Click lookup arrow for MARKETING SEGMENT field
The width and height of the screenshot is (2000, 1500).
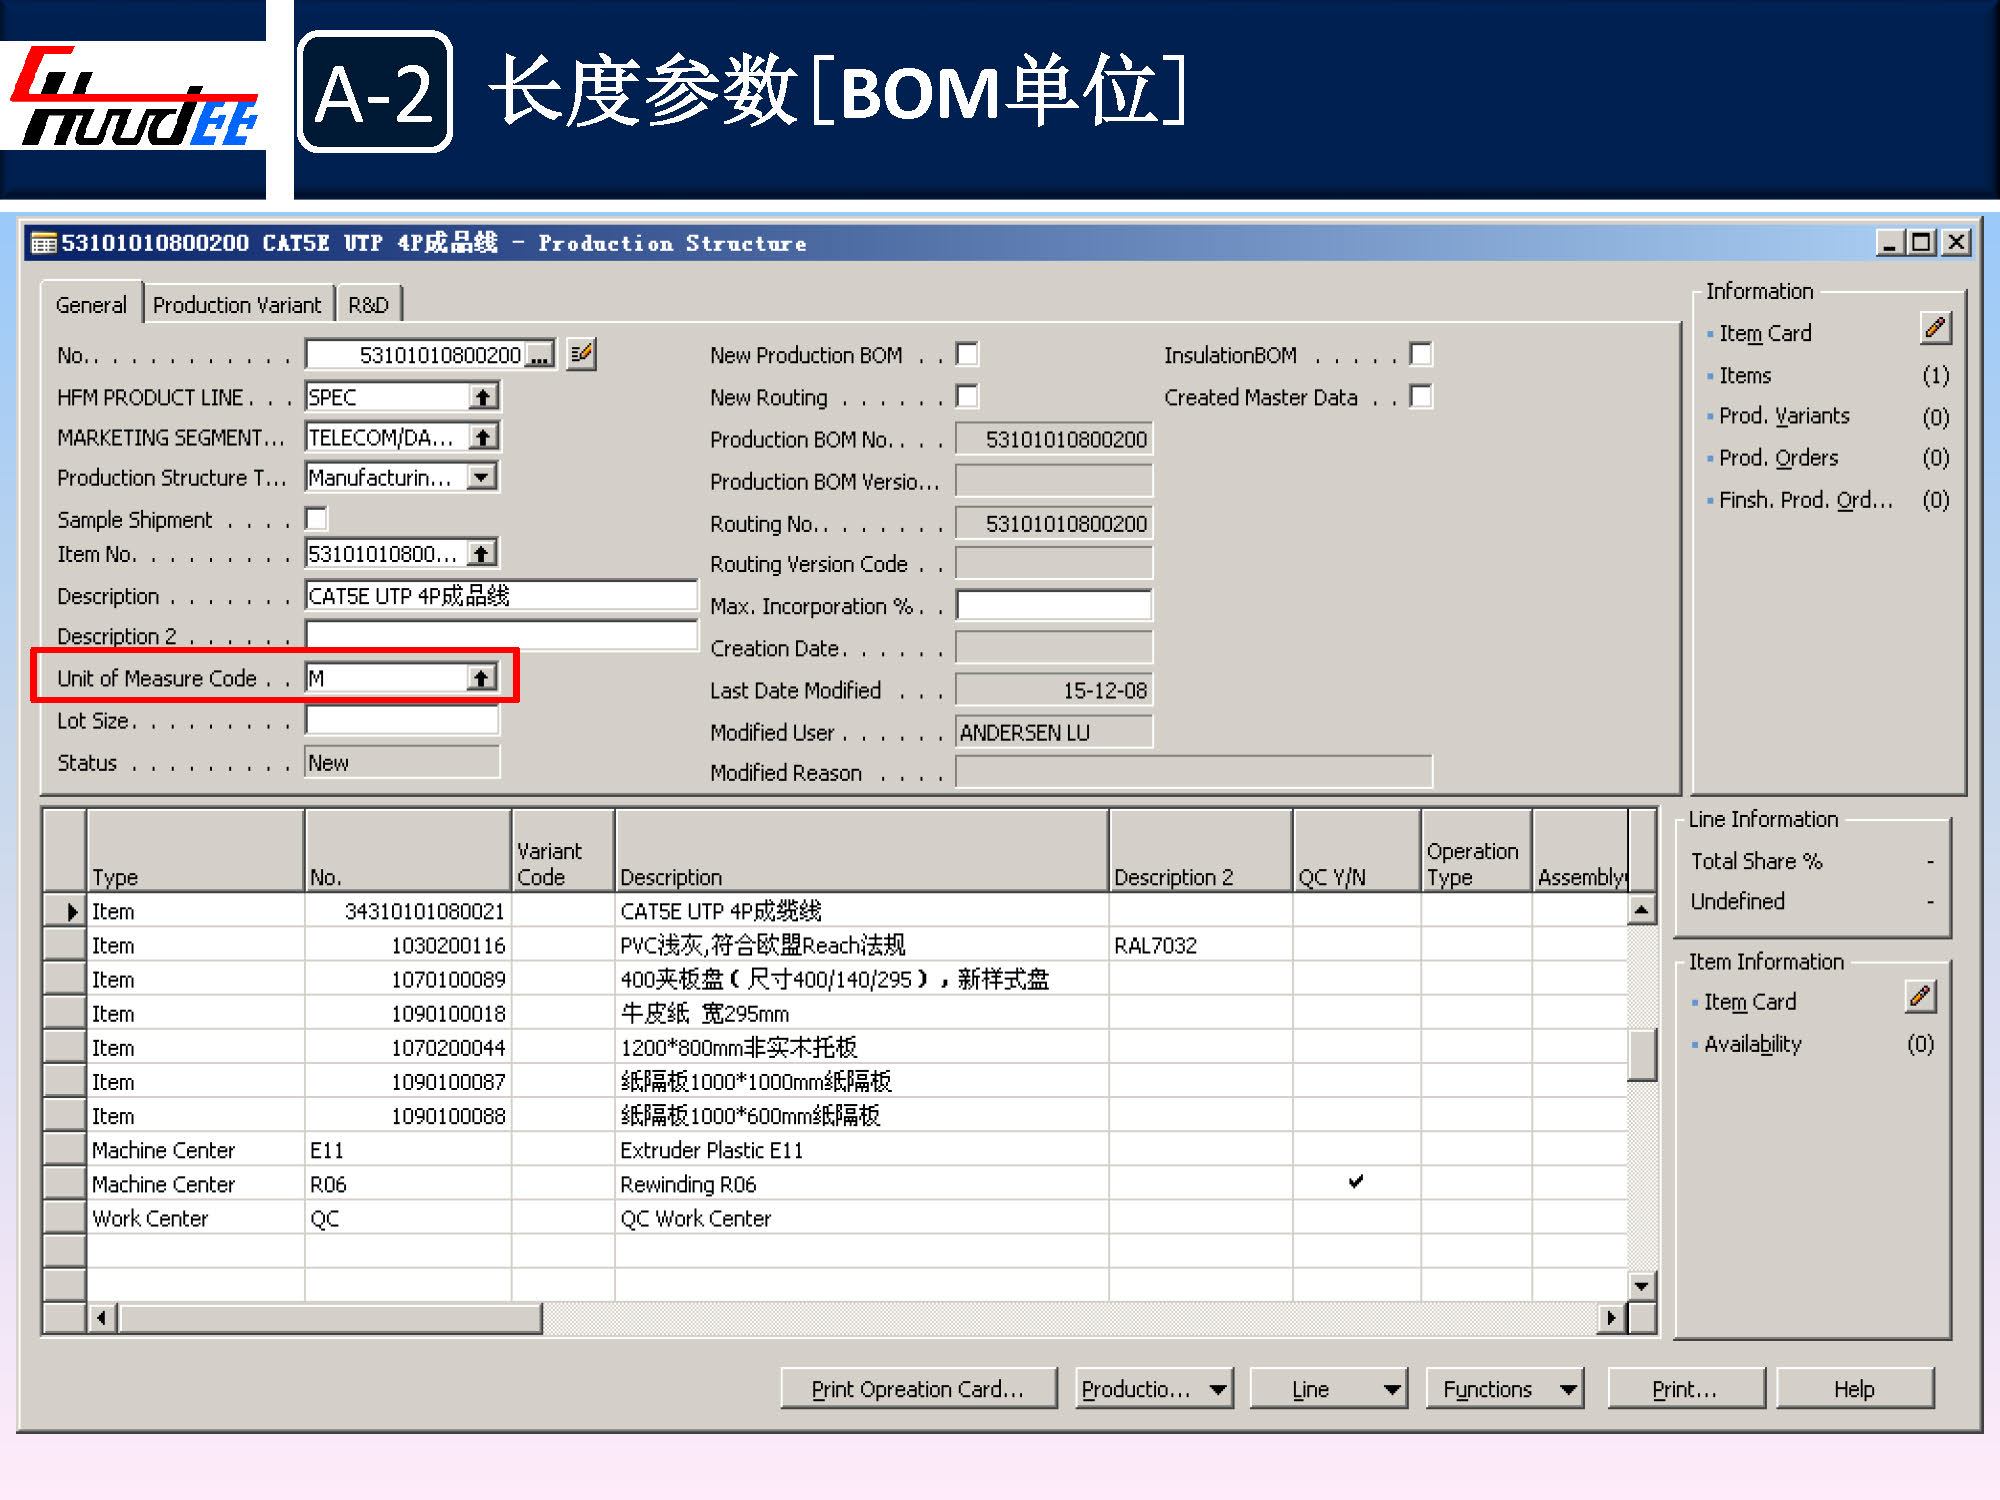(483, 437)
